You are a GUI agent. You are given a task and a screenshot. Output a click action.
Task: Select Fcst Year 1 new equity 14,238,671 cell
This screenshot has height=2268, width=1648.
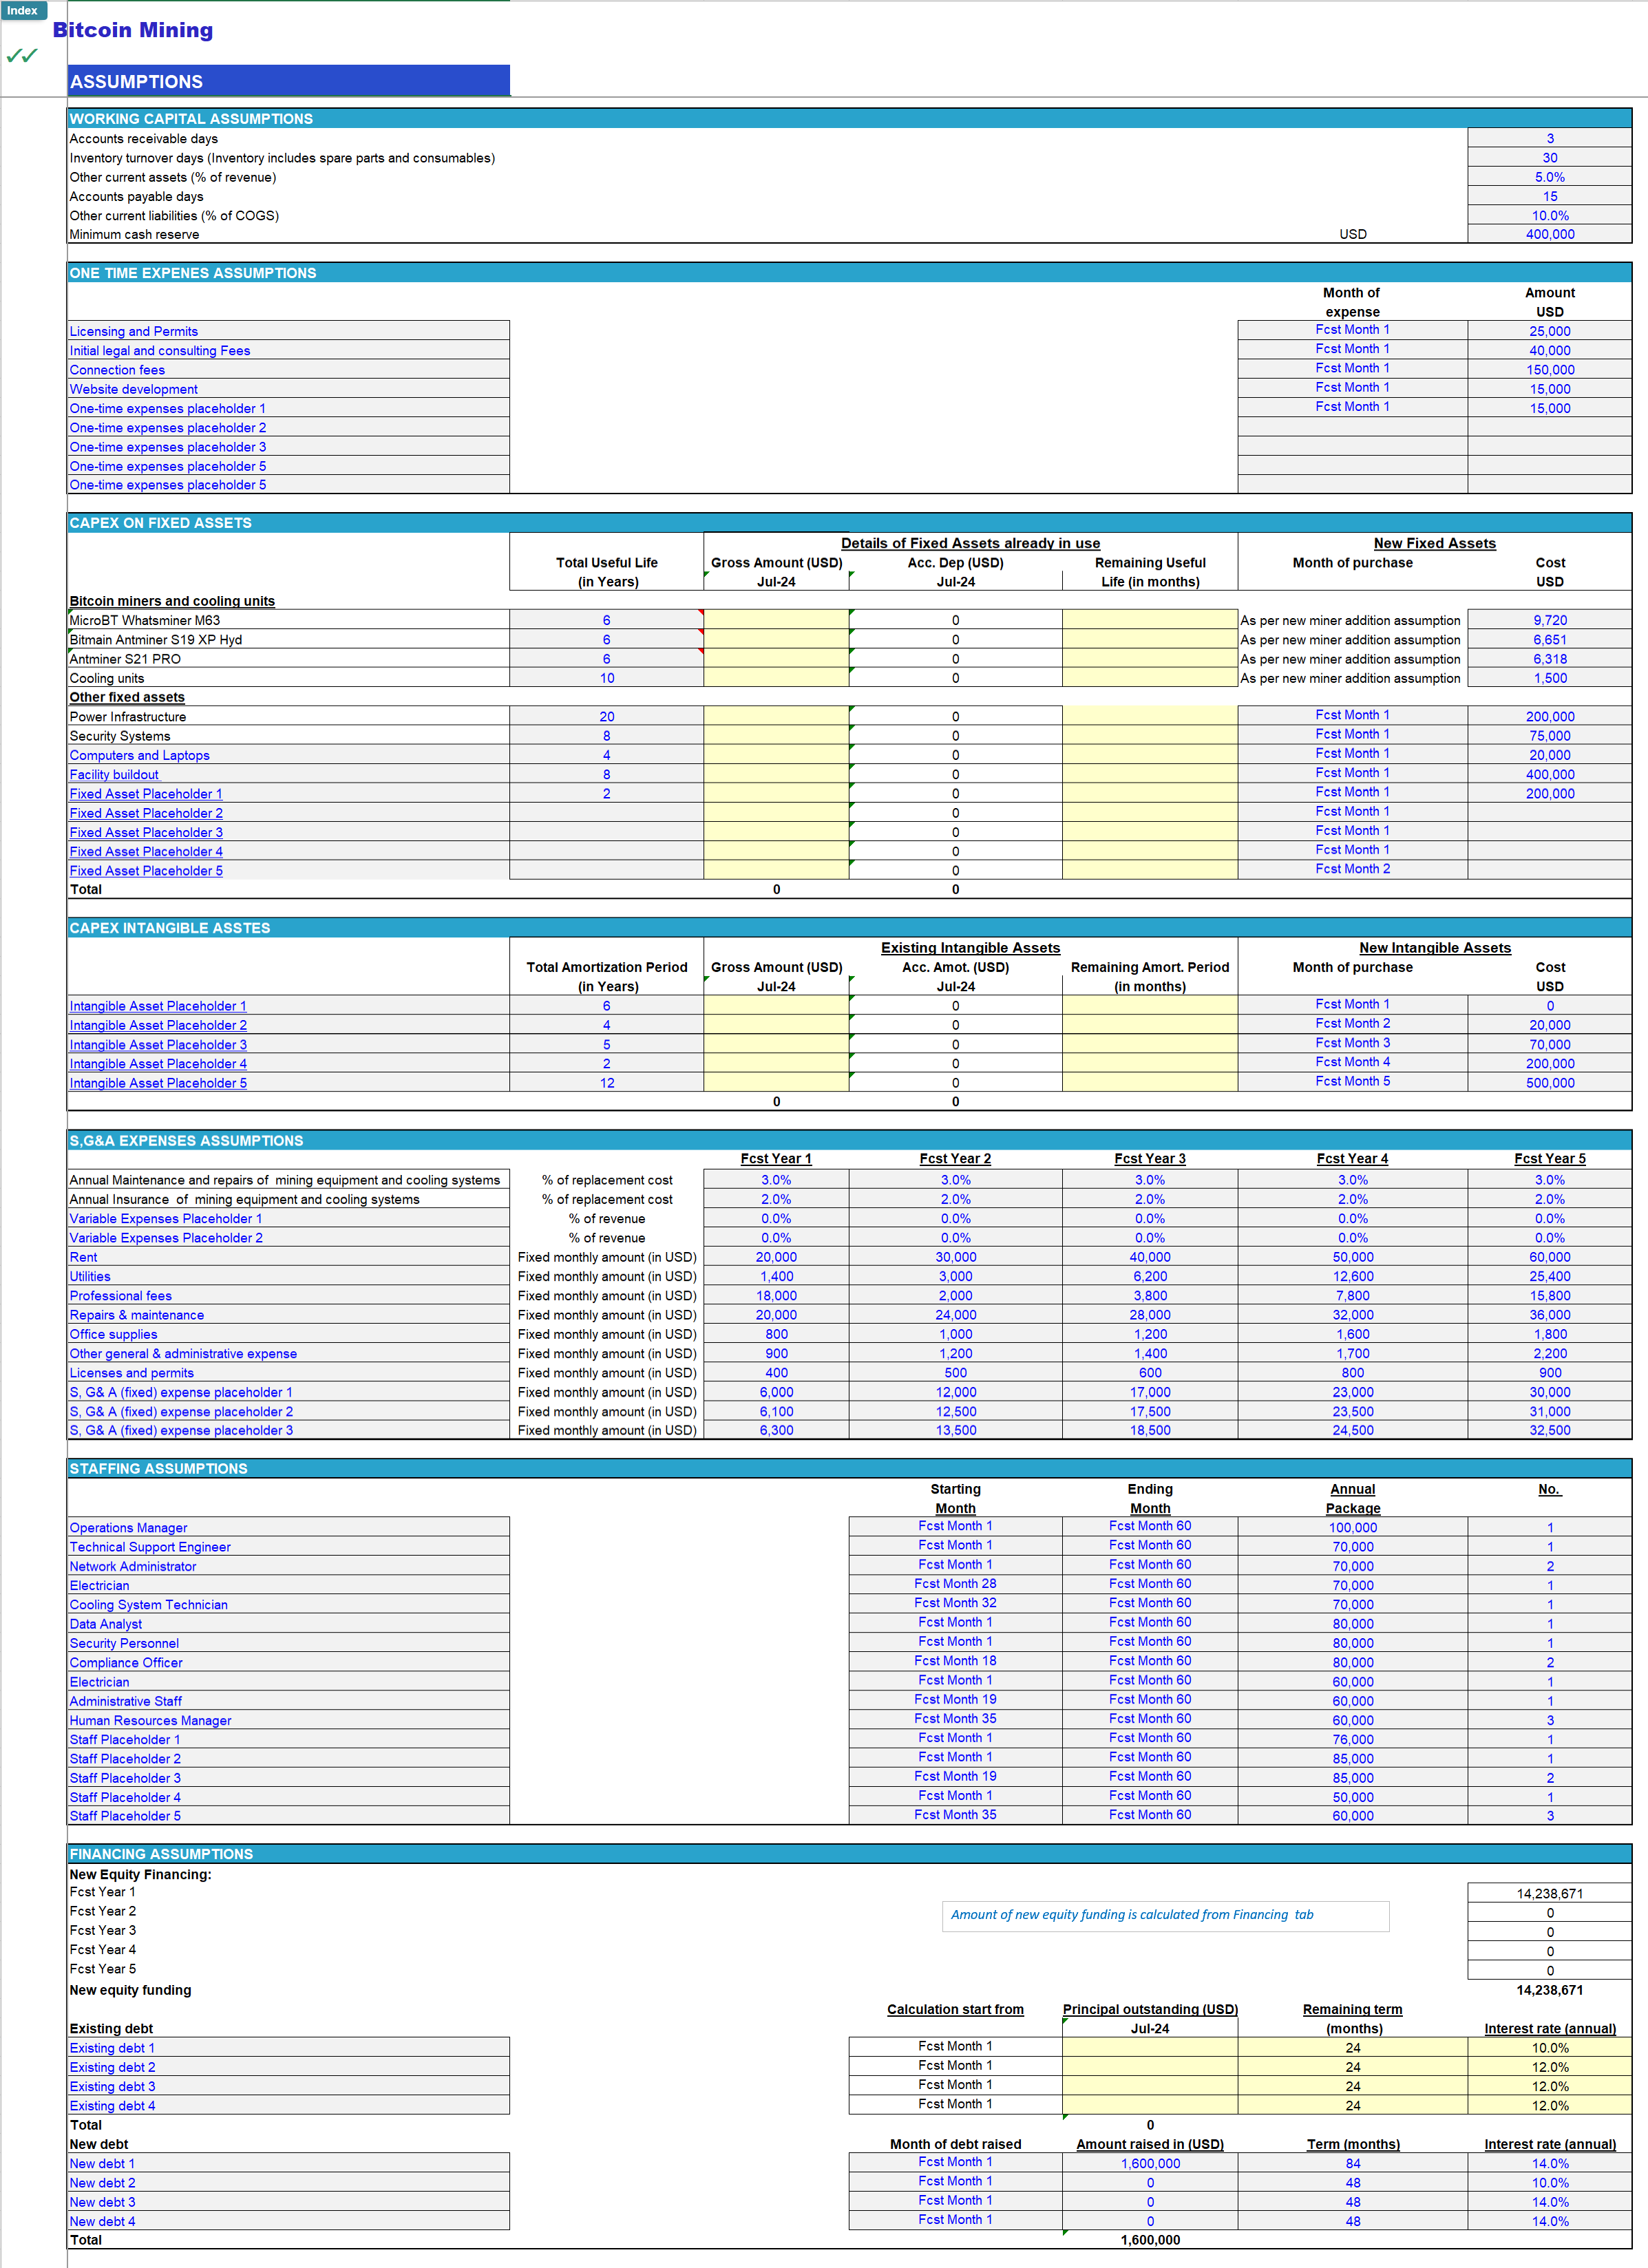pos(1549,1893)
